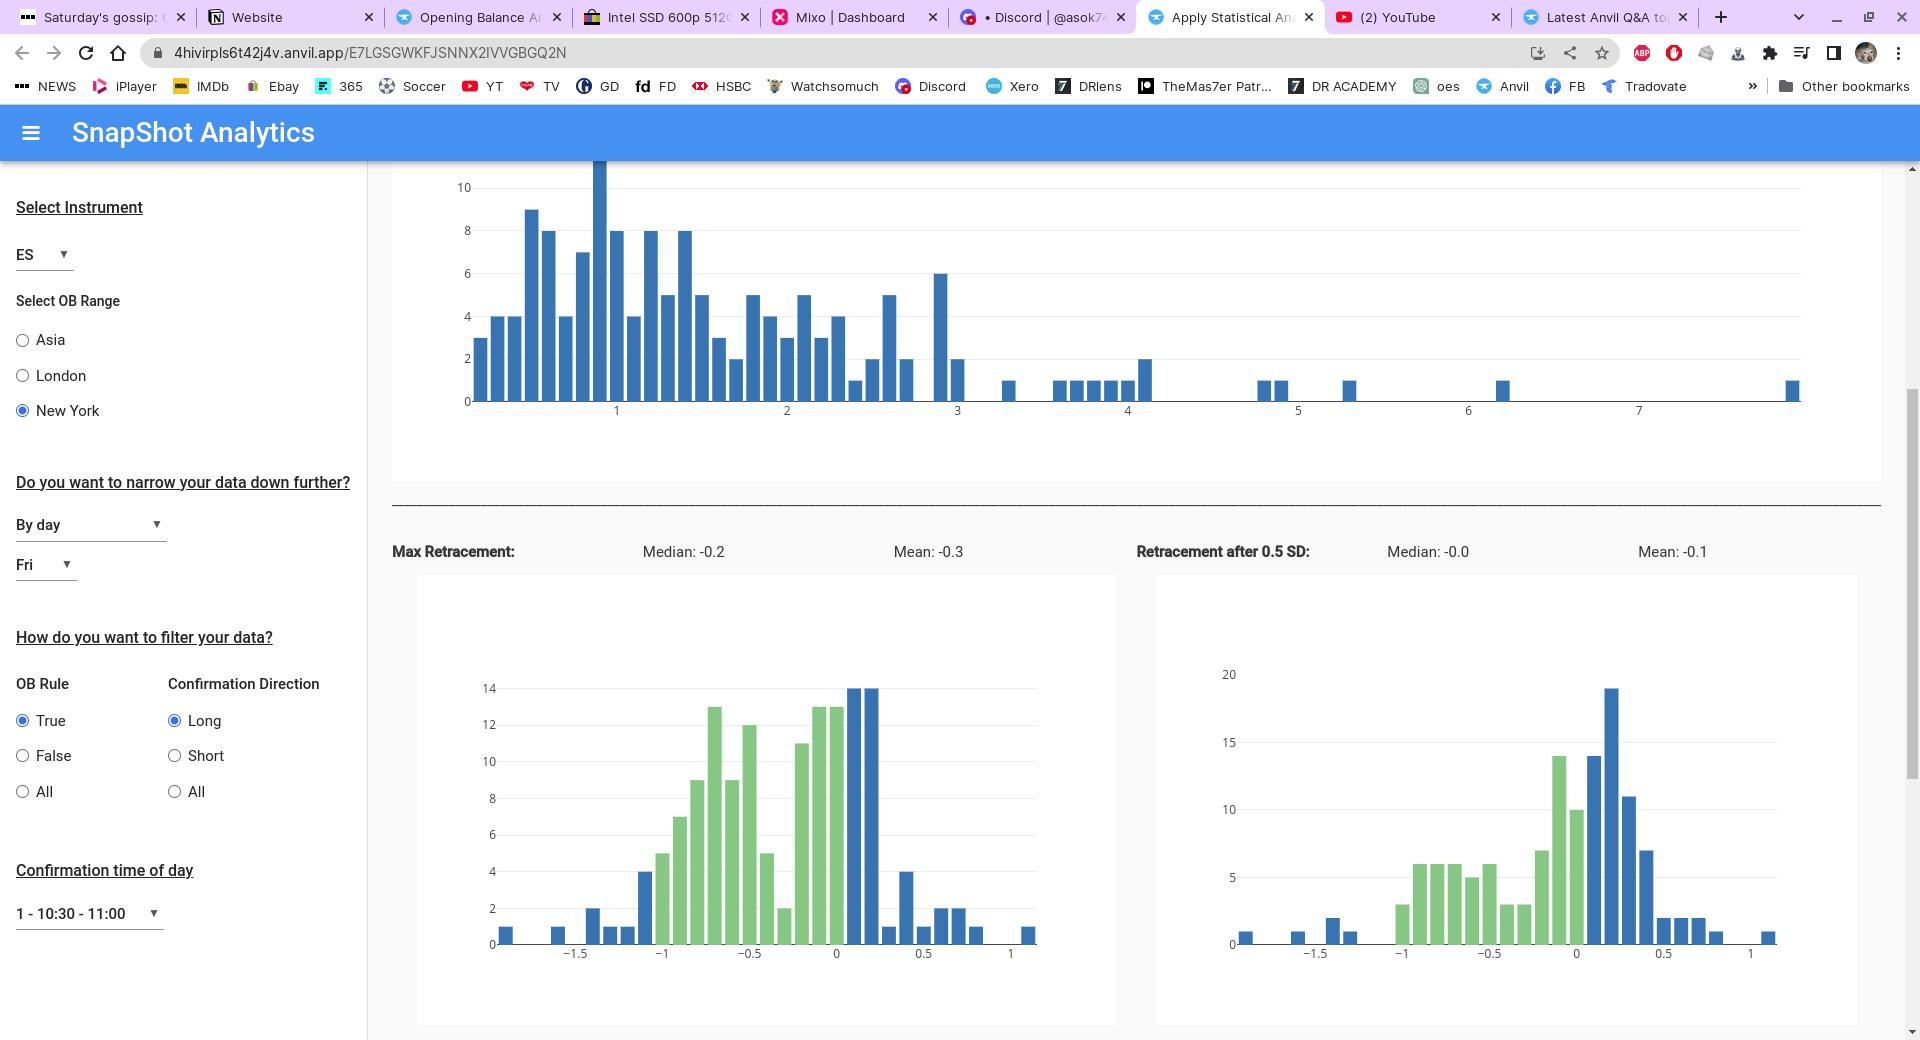Screen dimensions: 1920x1040
Task: Open a new browser tab
Action: coord(1720,17)
